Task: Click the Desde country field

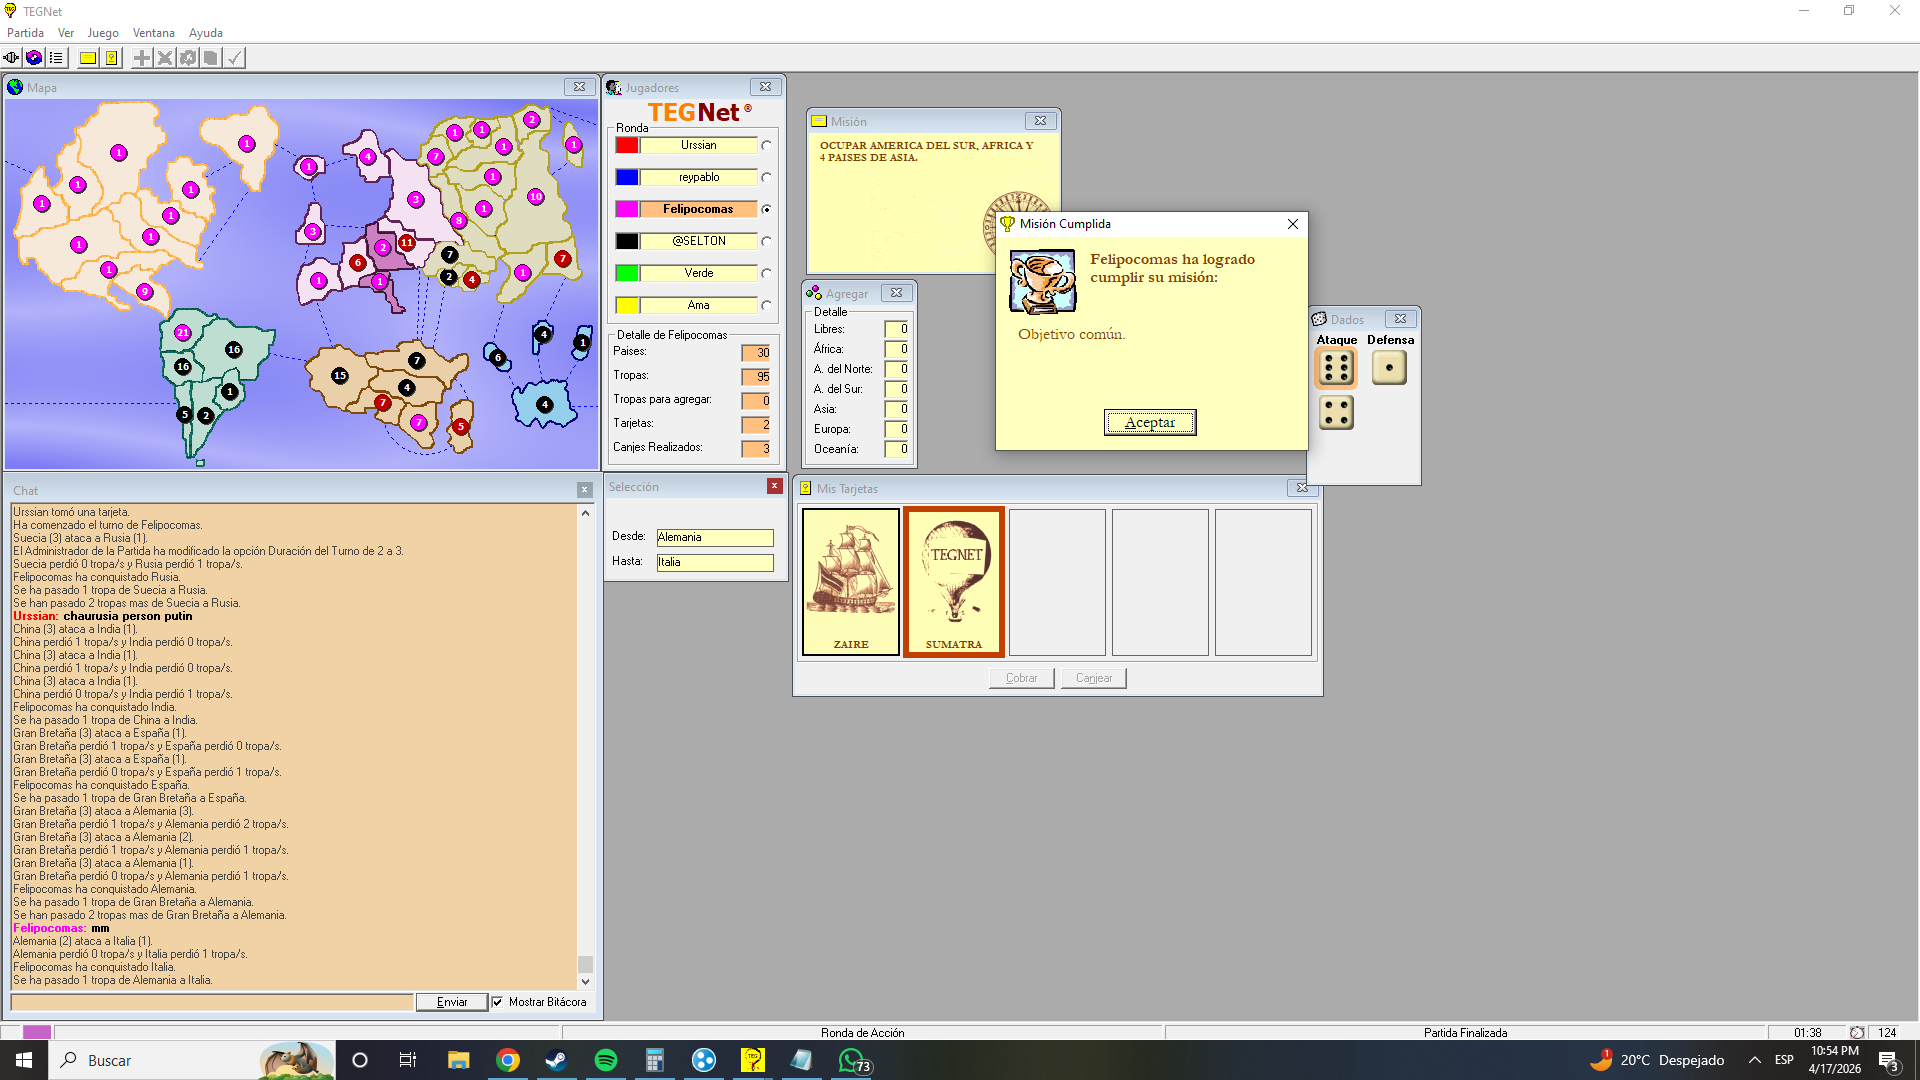Action: (x=714, y=538)
